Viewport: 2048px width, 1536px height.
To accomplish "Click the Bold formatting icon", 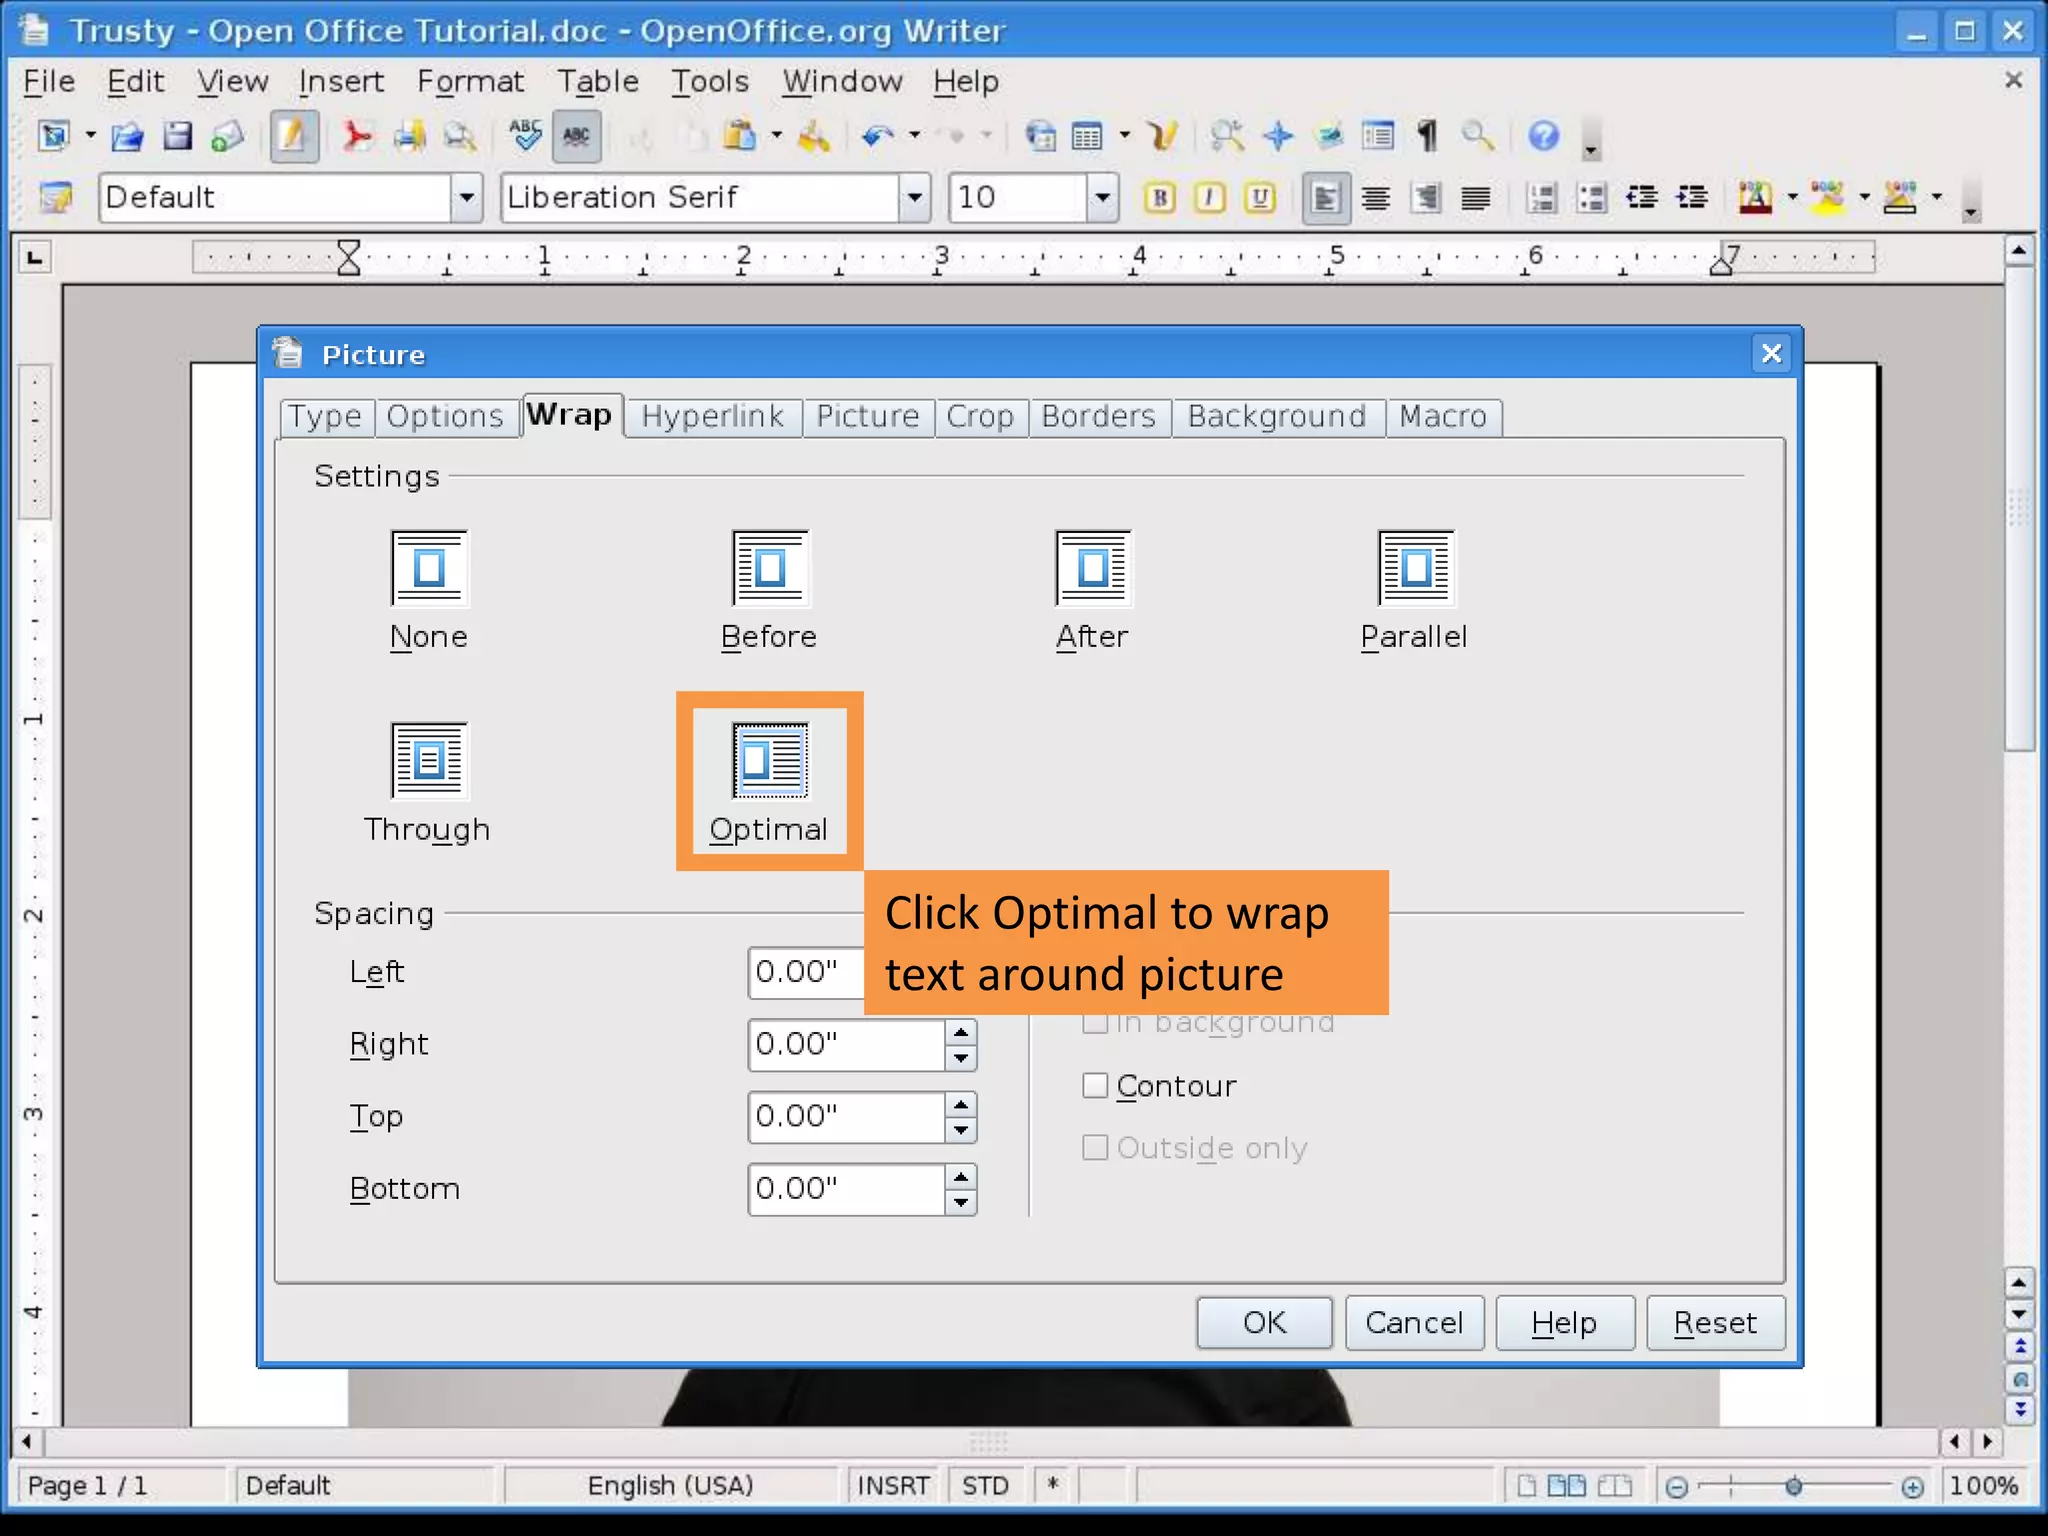I will 1160,198.
